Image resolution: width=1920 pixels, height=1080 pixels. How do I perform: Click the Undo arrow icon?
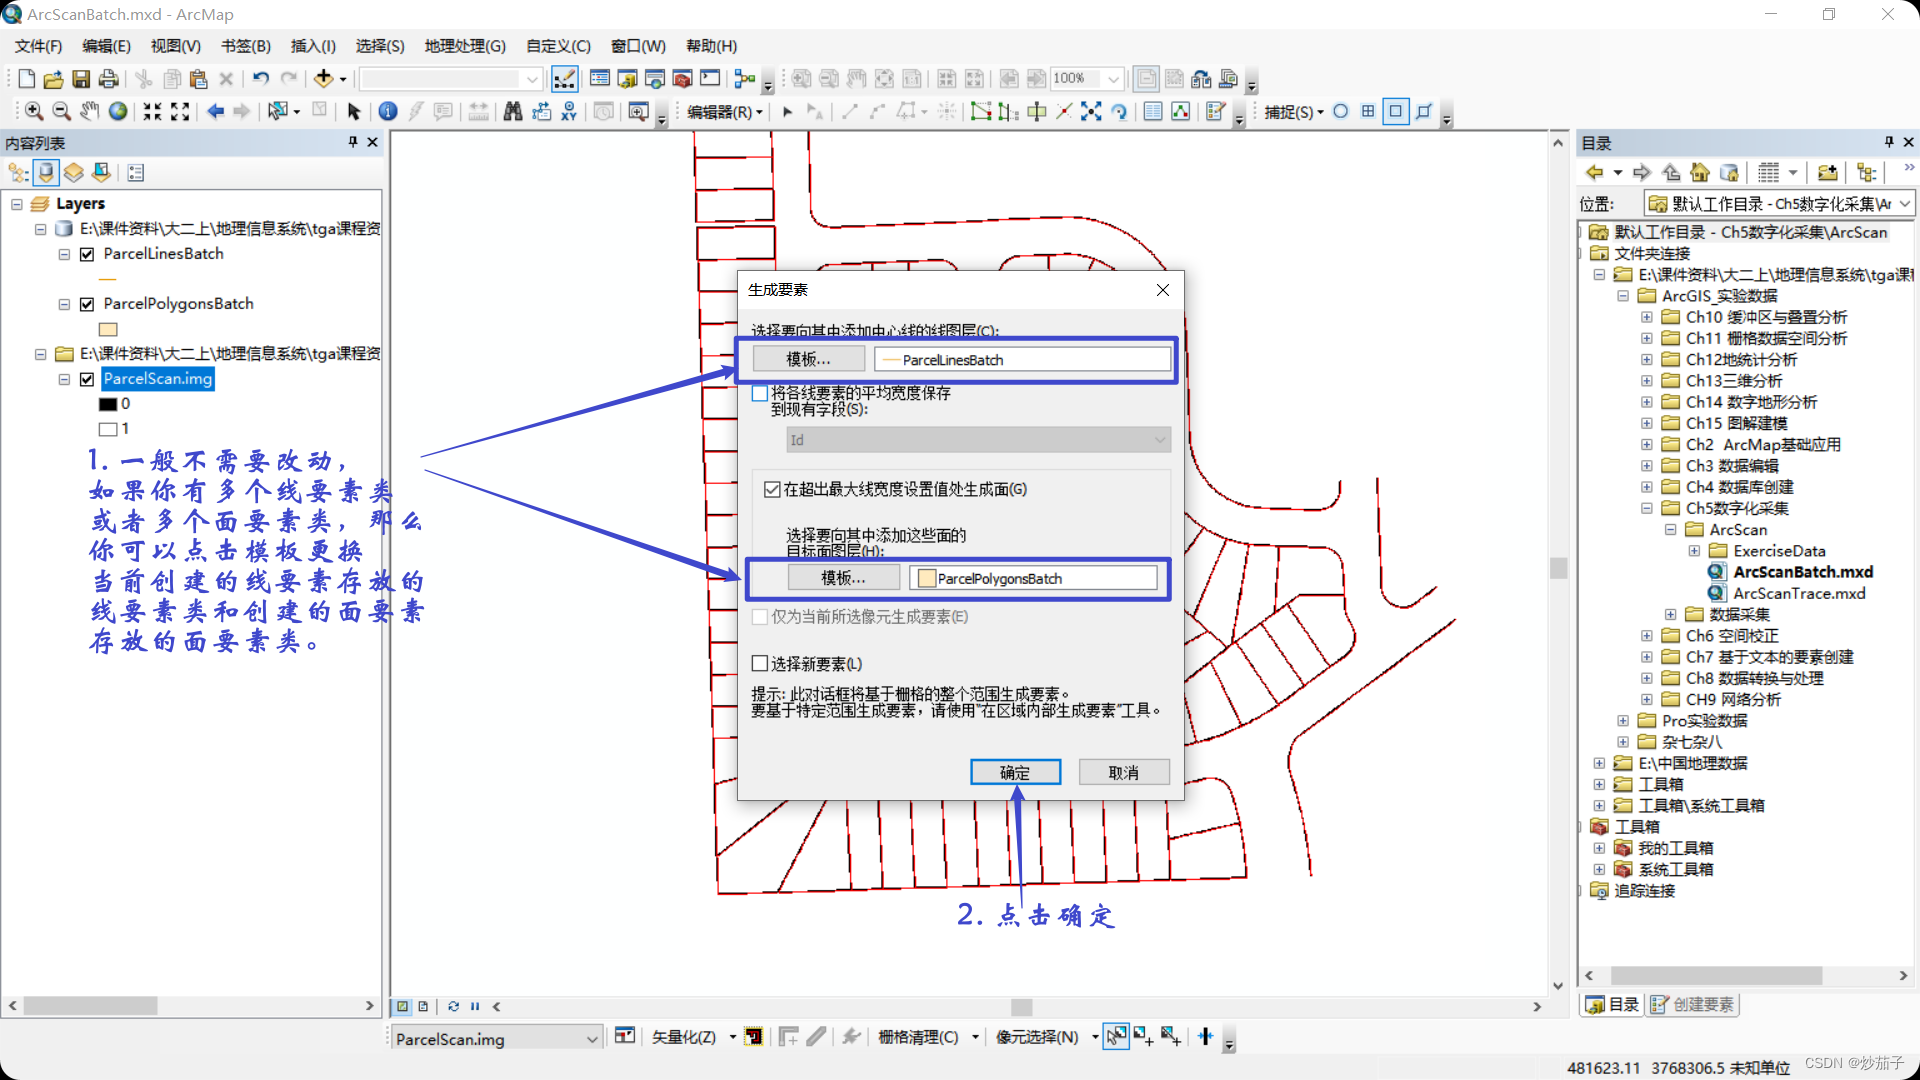point(260,79)
